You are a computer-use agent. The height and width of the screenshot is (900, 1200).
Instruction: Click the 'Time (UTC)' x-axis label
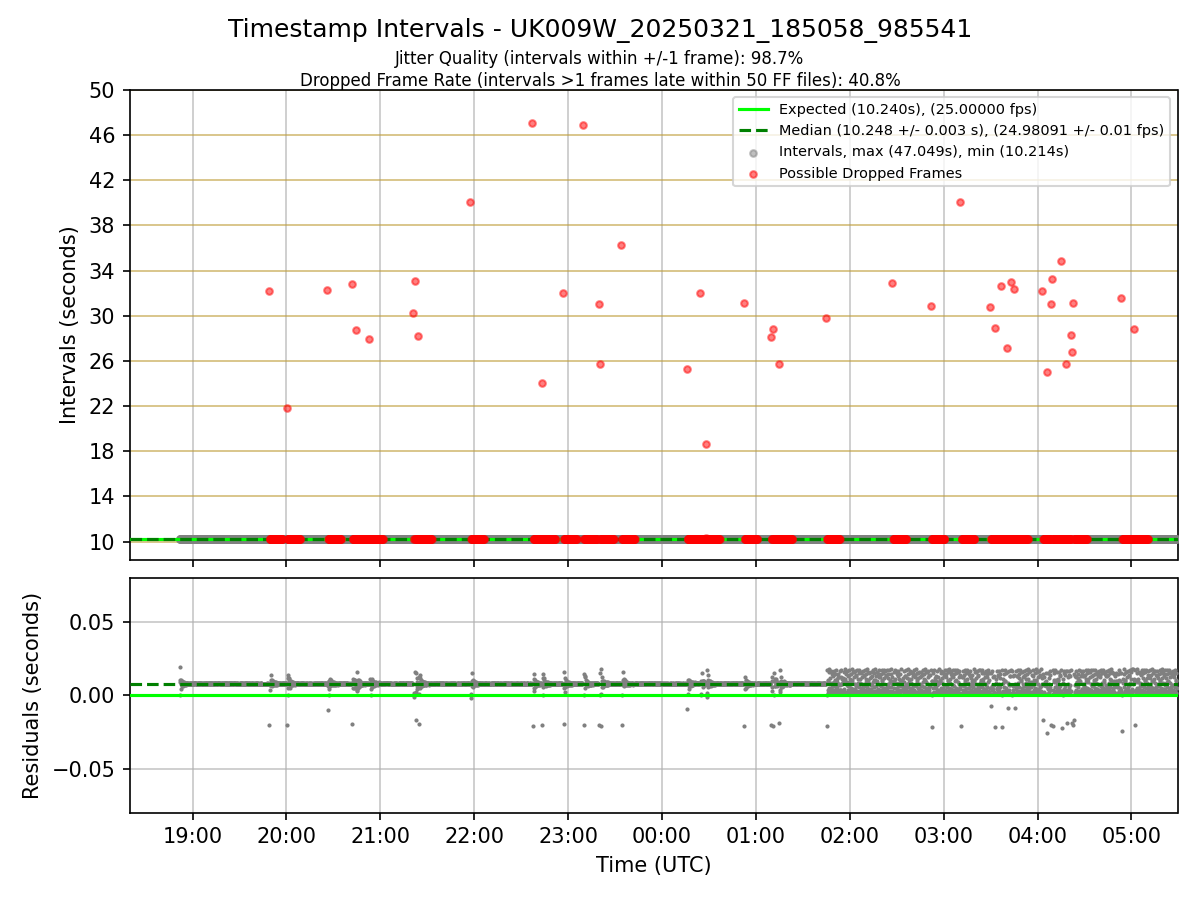653,865
